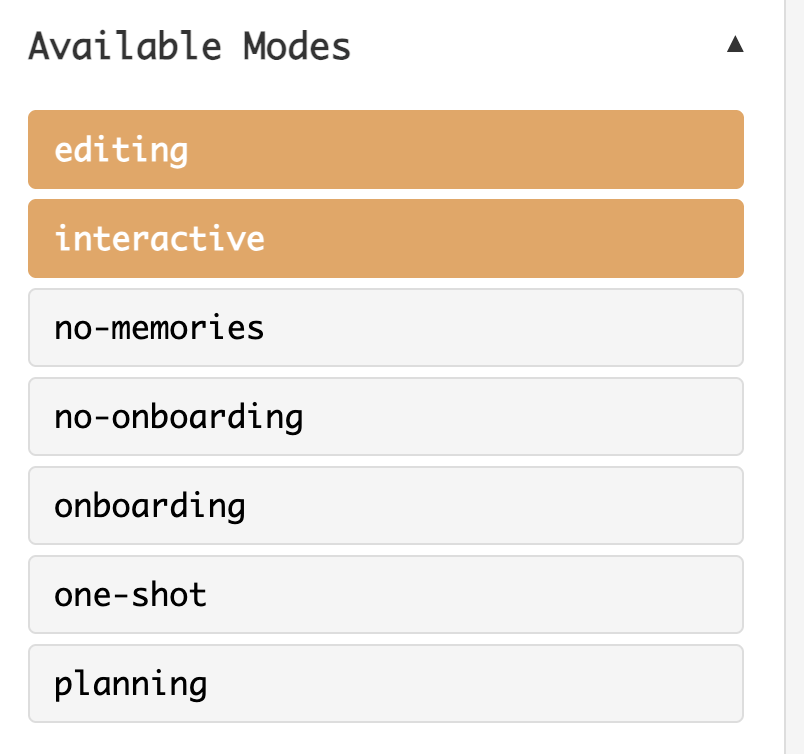Click the planning item at list bottom
The width and height of the screenshot is (804, 754).
[x=386, y=683]
